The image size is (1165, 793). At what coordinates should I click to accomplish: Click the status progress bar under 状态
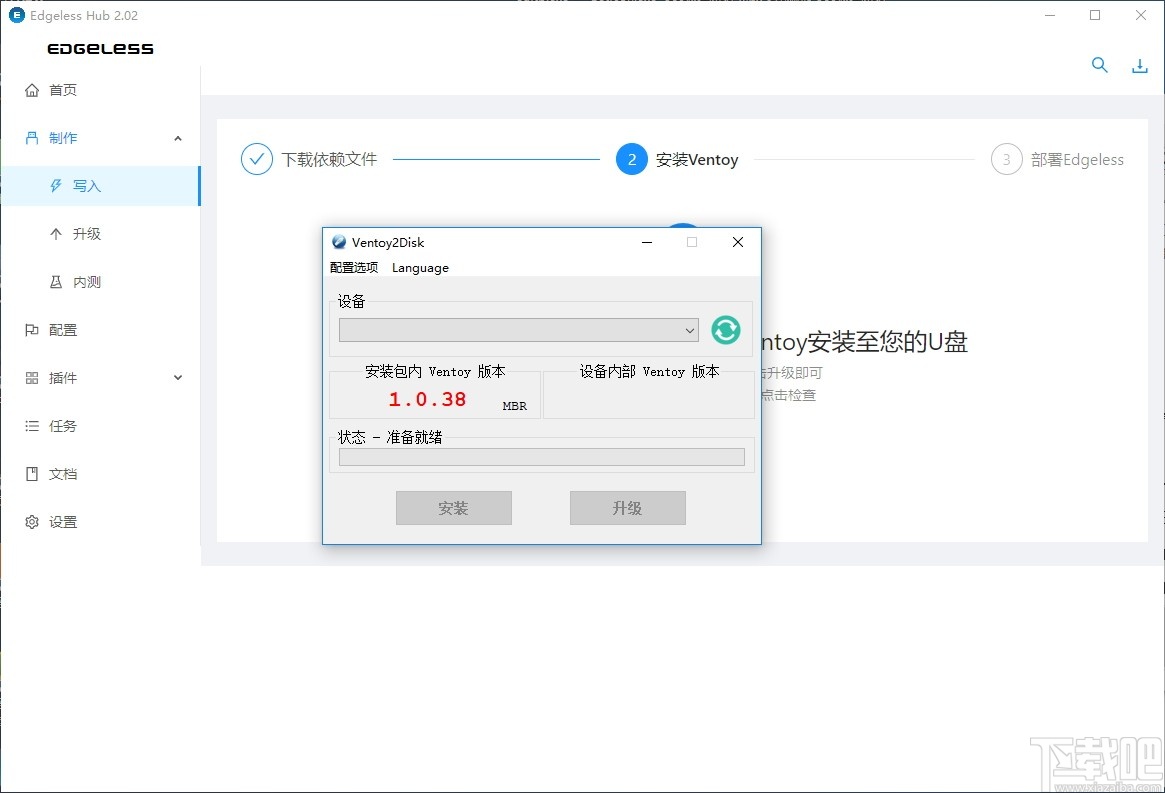(541, 457)
